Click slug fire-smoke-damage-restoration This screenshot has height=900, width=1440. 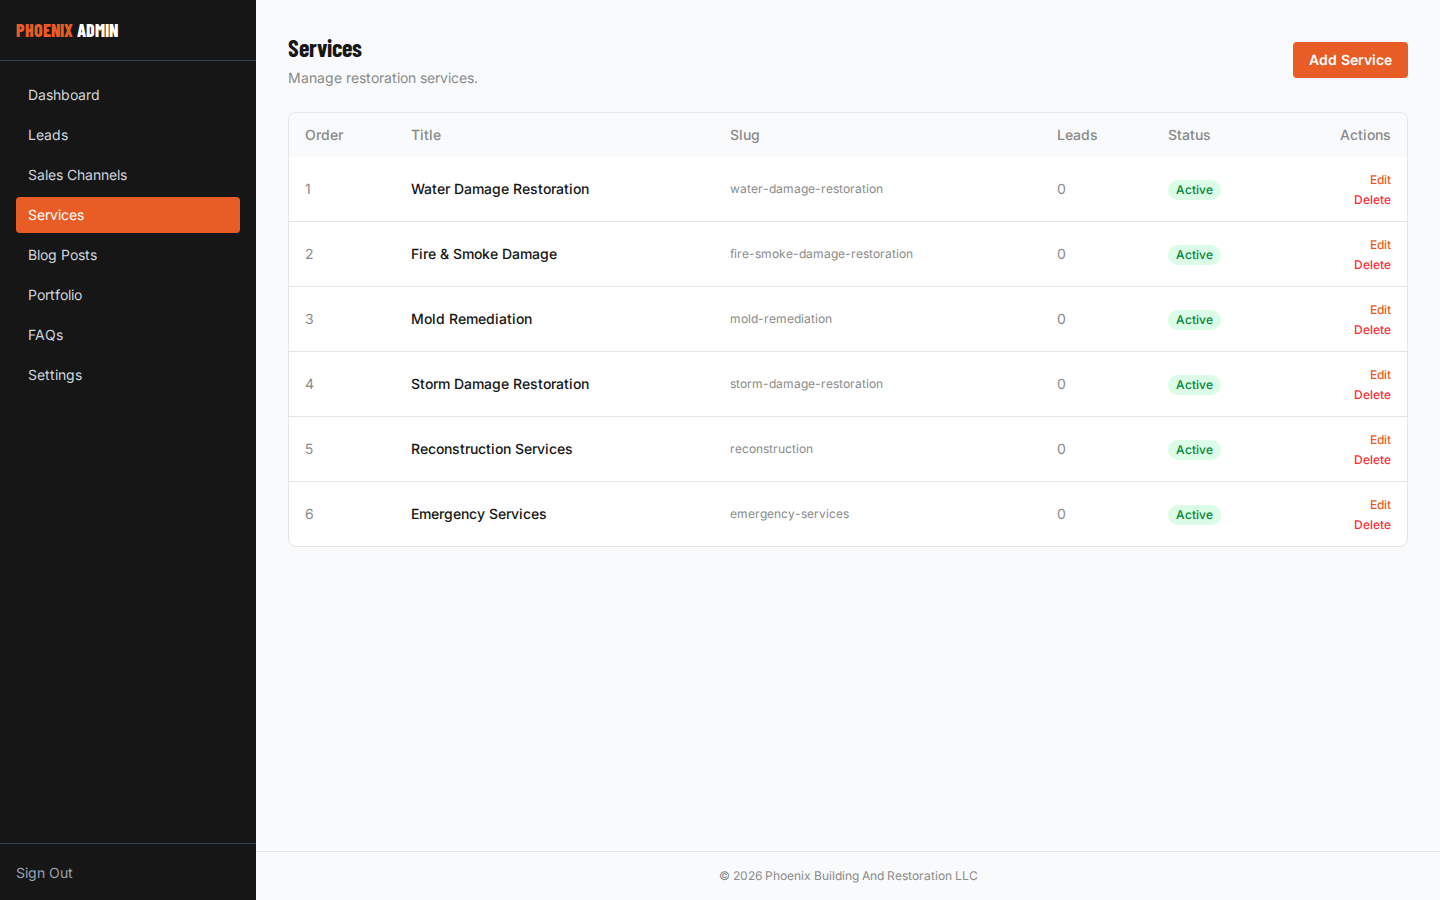(821, 254)
